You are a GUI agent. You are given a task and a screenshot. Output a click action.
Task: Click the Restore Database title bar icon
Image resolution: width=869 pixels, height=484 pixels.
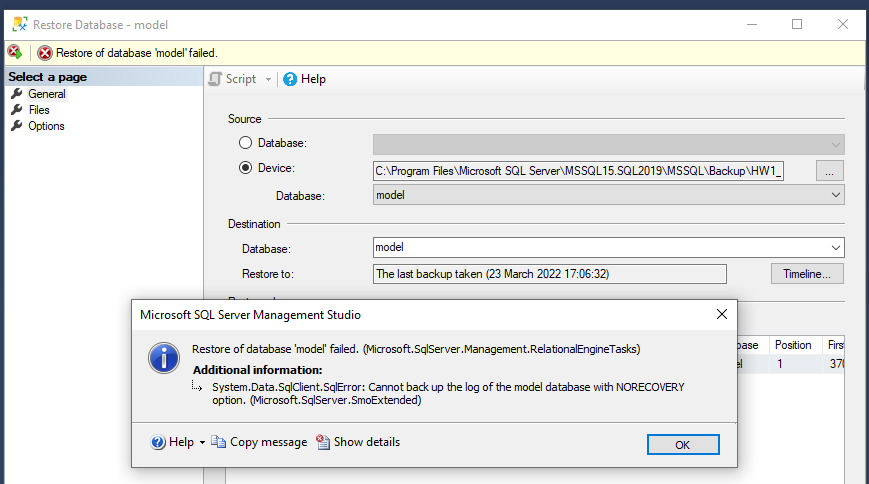click(x=20, y=24)
